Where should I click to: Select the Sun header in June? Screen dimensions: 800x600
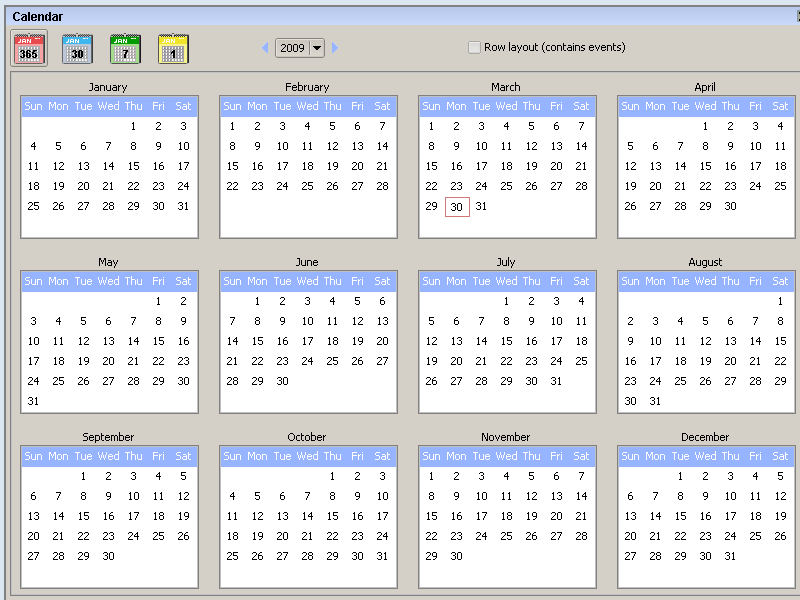[x=232, y=281]
